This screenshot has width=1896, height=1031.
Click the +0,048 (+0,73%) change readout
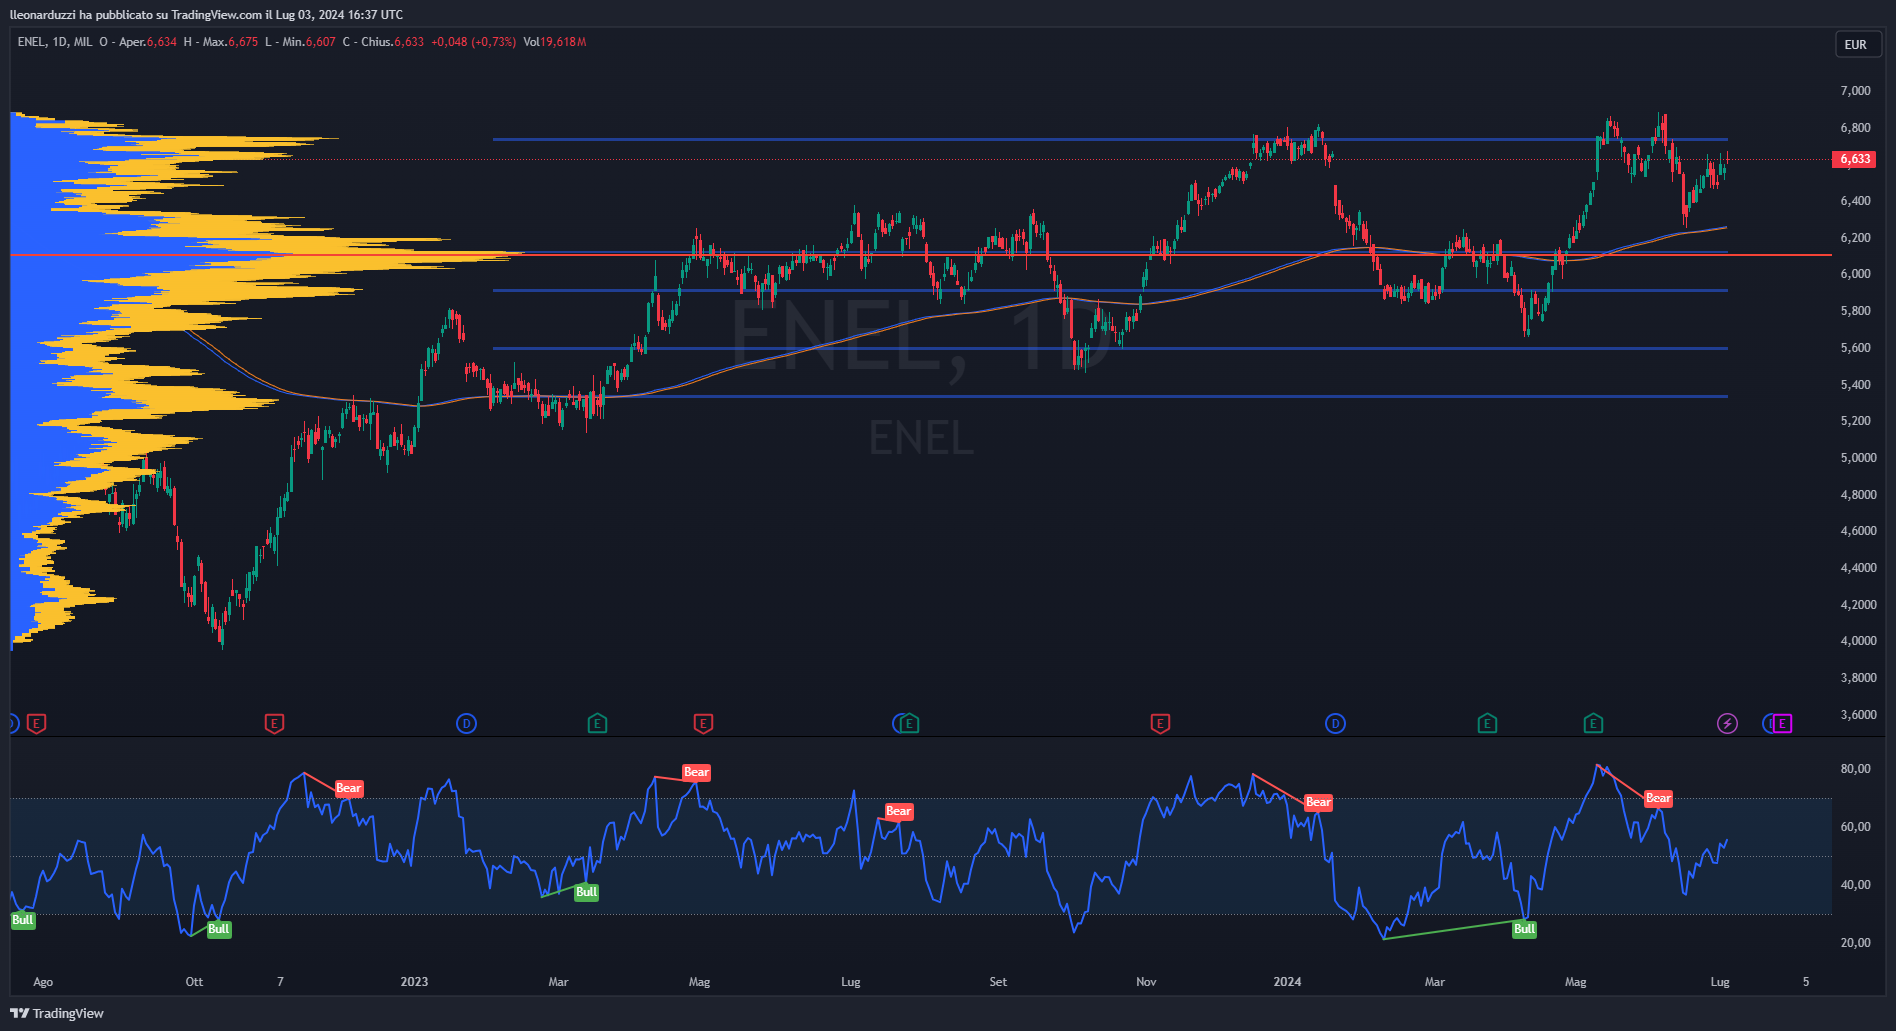coord(474,42)
